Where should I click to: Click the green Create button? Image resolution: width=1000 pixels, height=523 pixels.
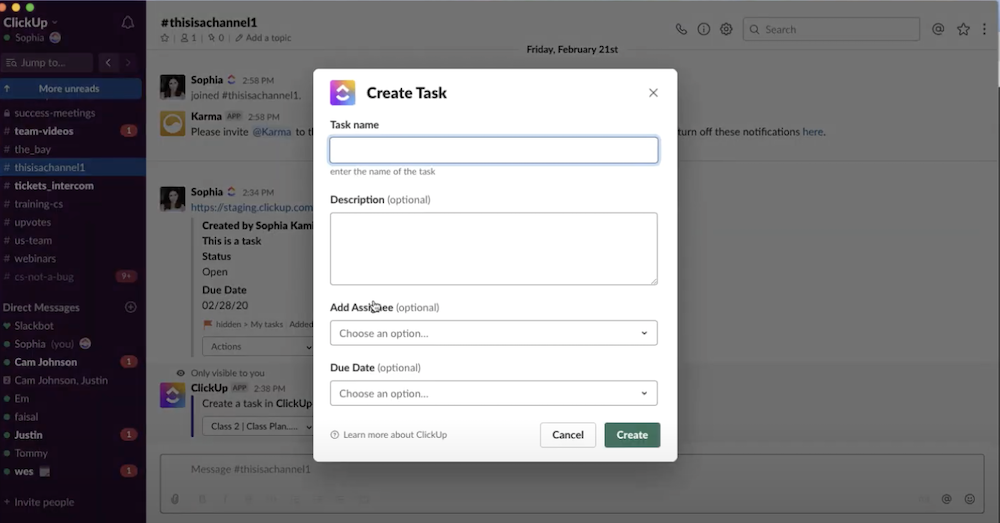(x=632, y=435)
